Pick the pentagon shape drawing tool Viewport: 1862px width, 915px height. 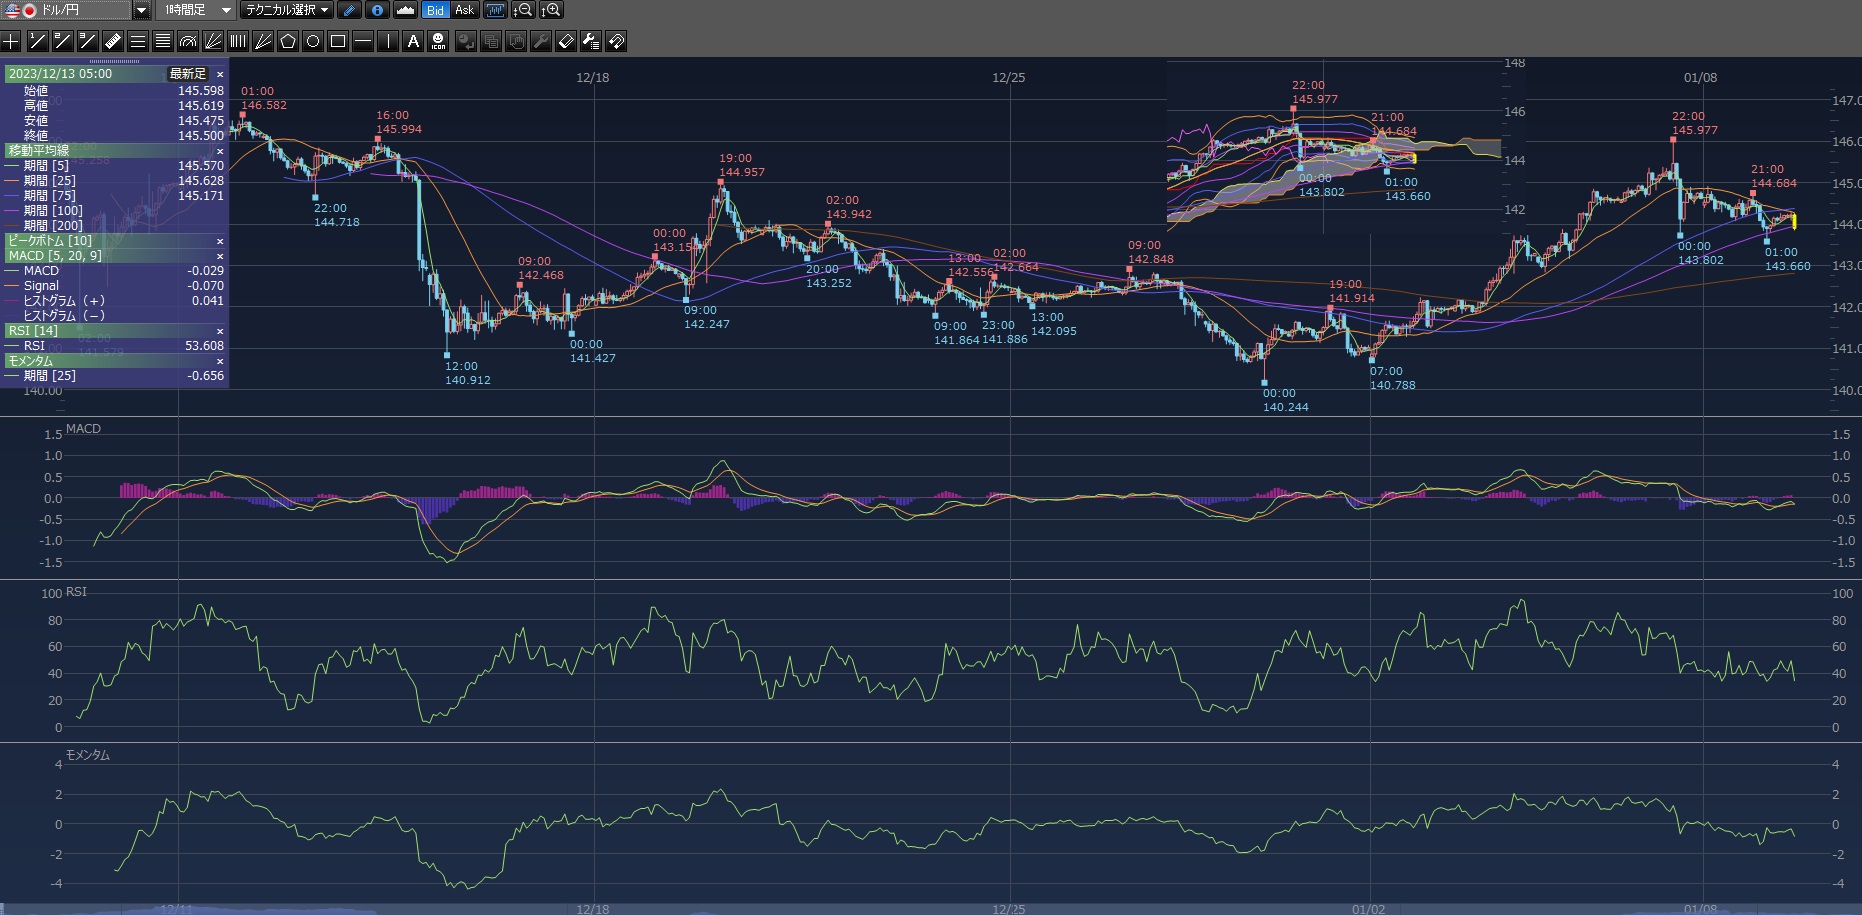click(288, 41)
